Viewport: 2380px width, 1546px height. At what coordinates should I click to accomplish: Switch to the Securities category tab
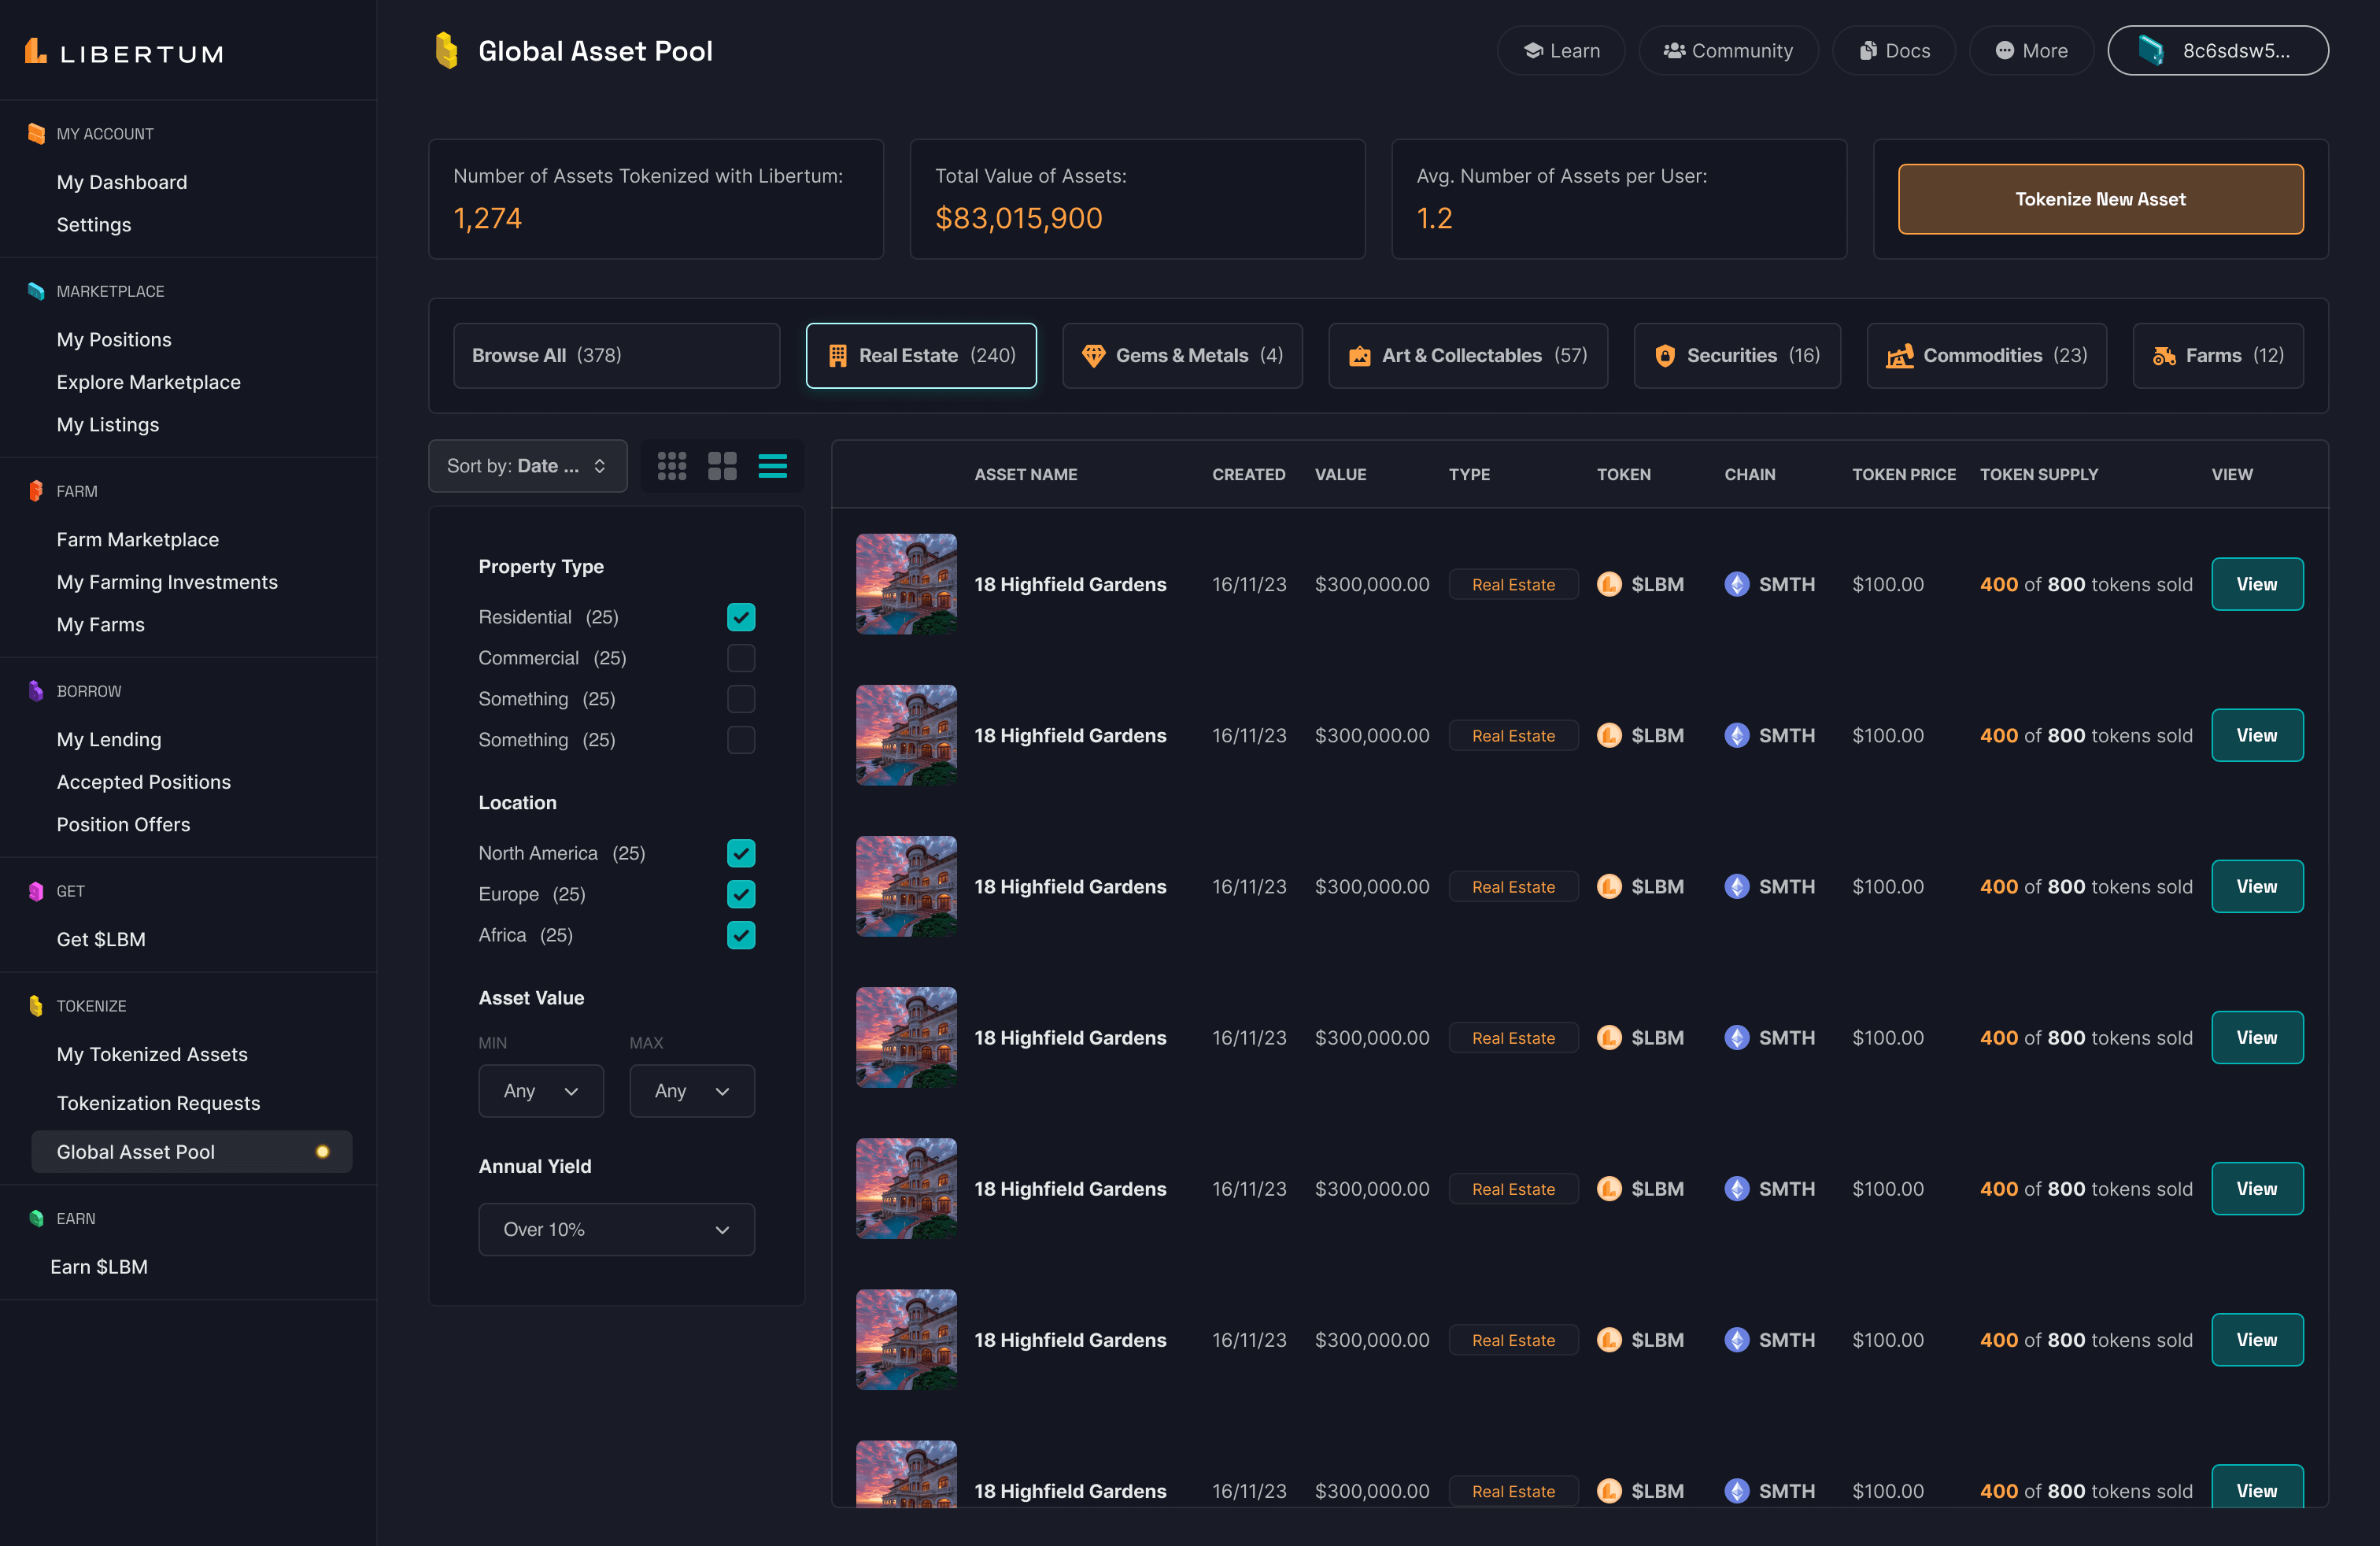tap(1737, 356)
